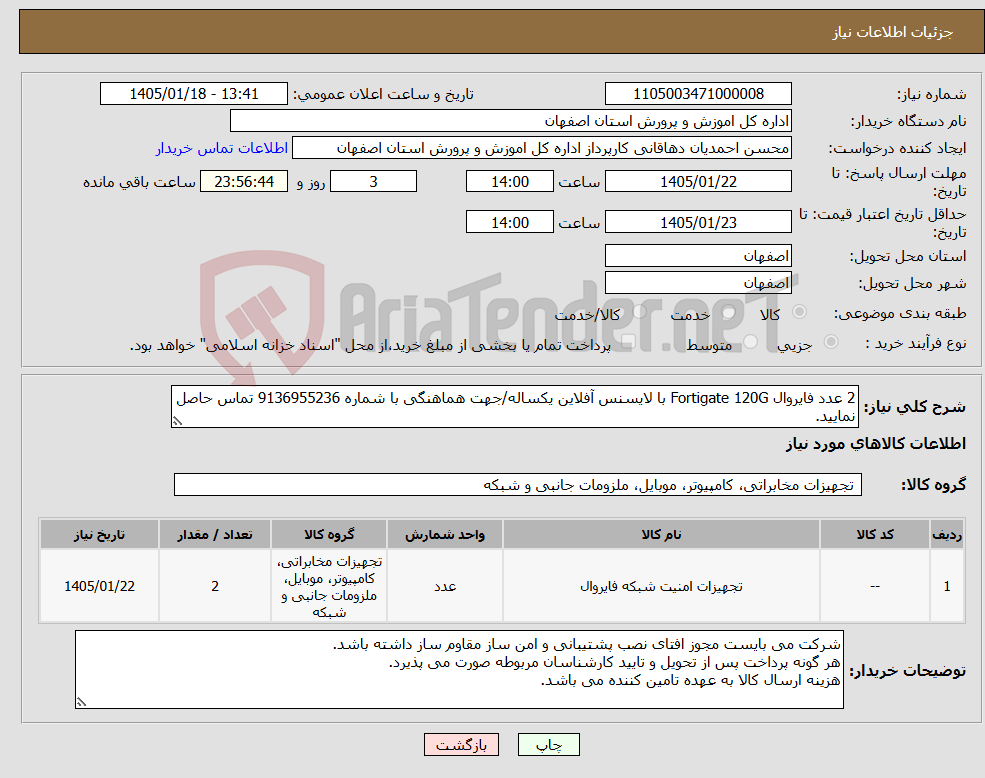Click the گروه کالا column header

[329, 534]
